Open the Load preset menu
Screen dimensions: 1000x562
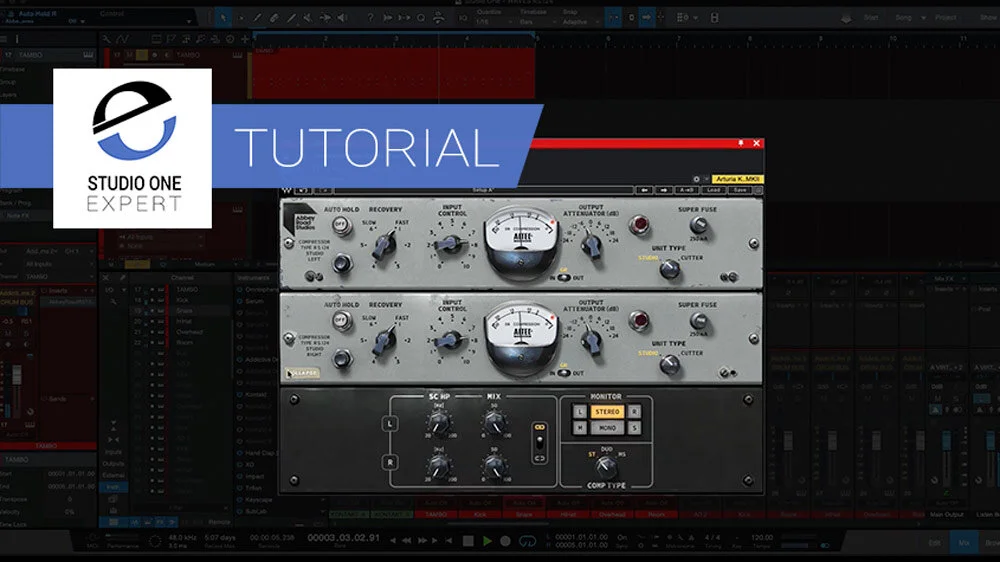714,190
